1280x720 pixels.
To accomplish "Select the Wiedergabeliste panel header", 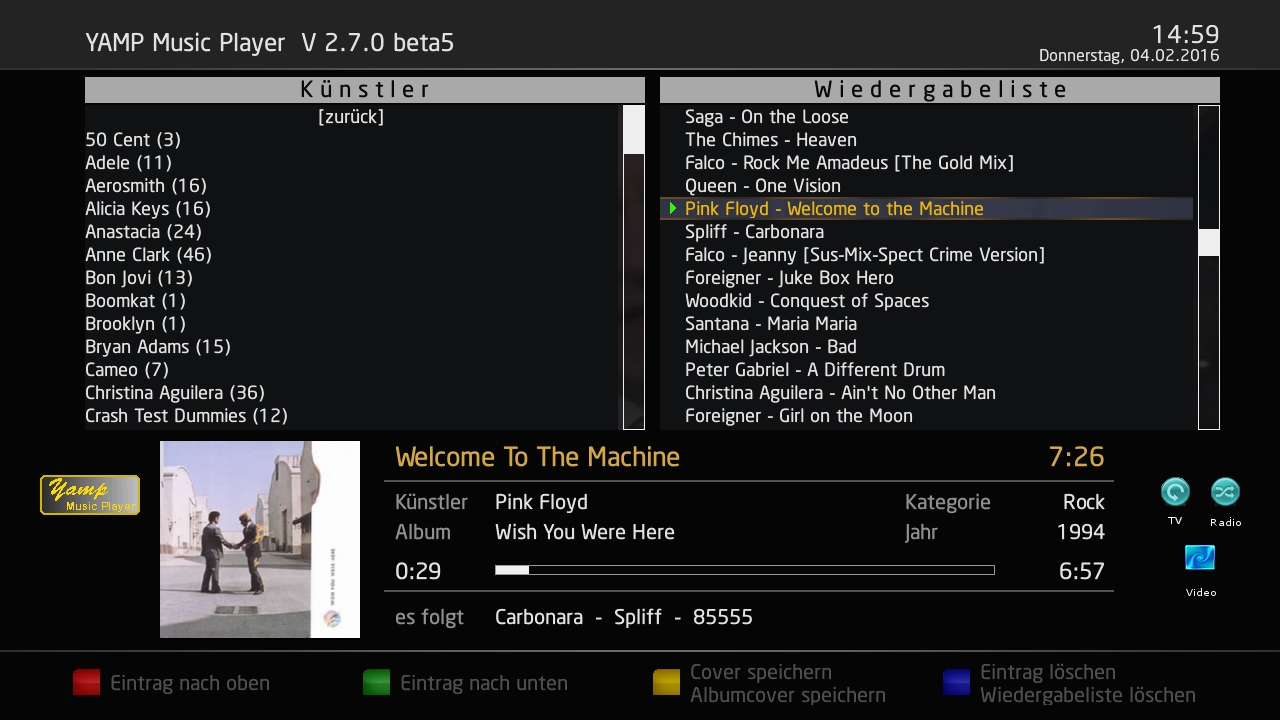I will [x=940, y=90].
